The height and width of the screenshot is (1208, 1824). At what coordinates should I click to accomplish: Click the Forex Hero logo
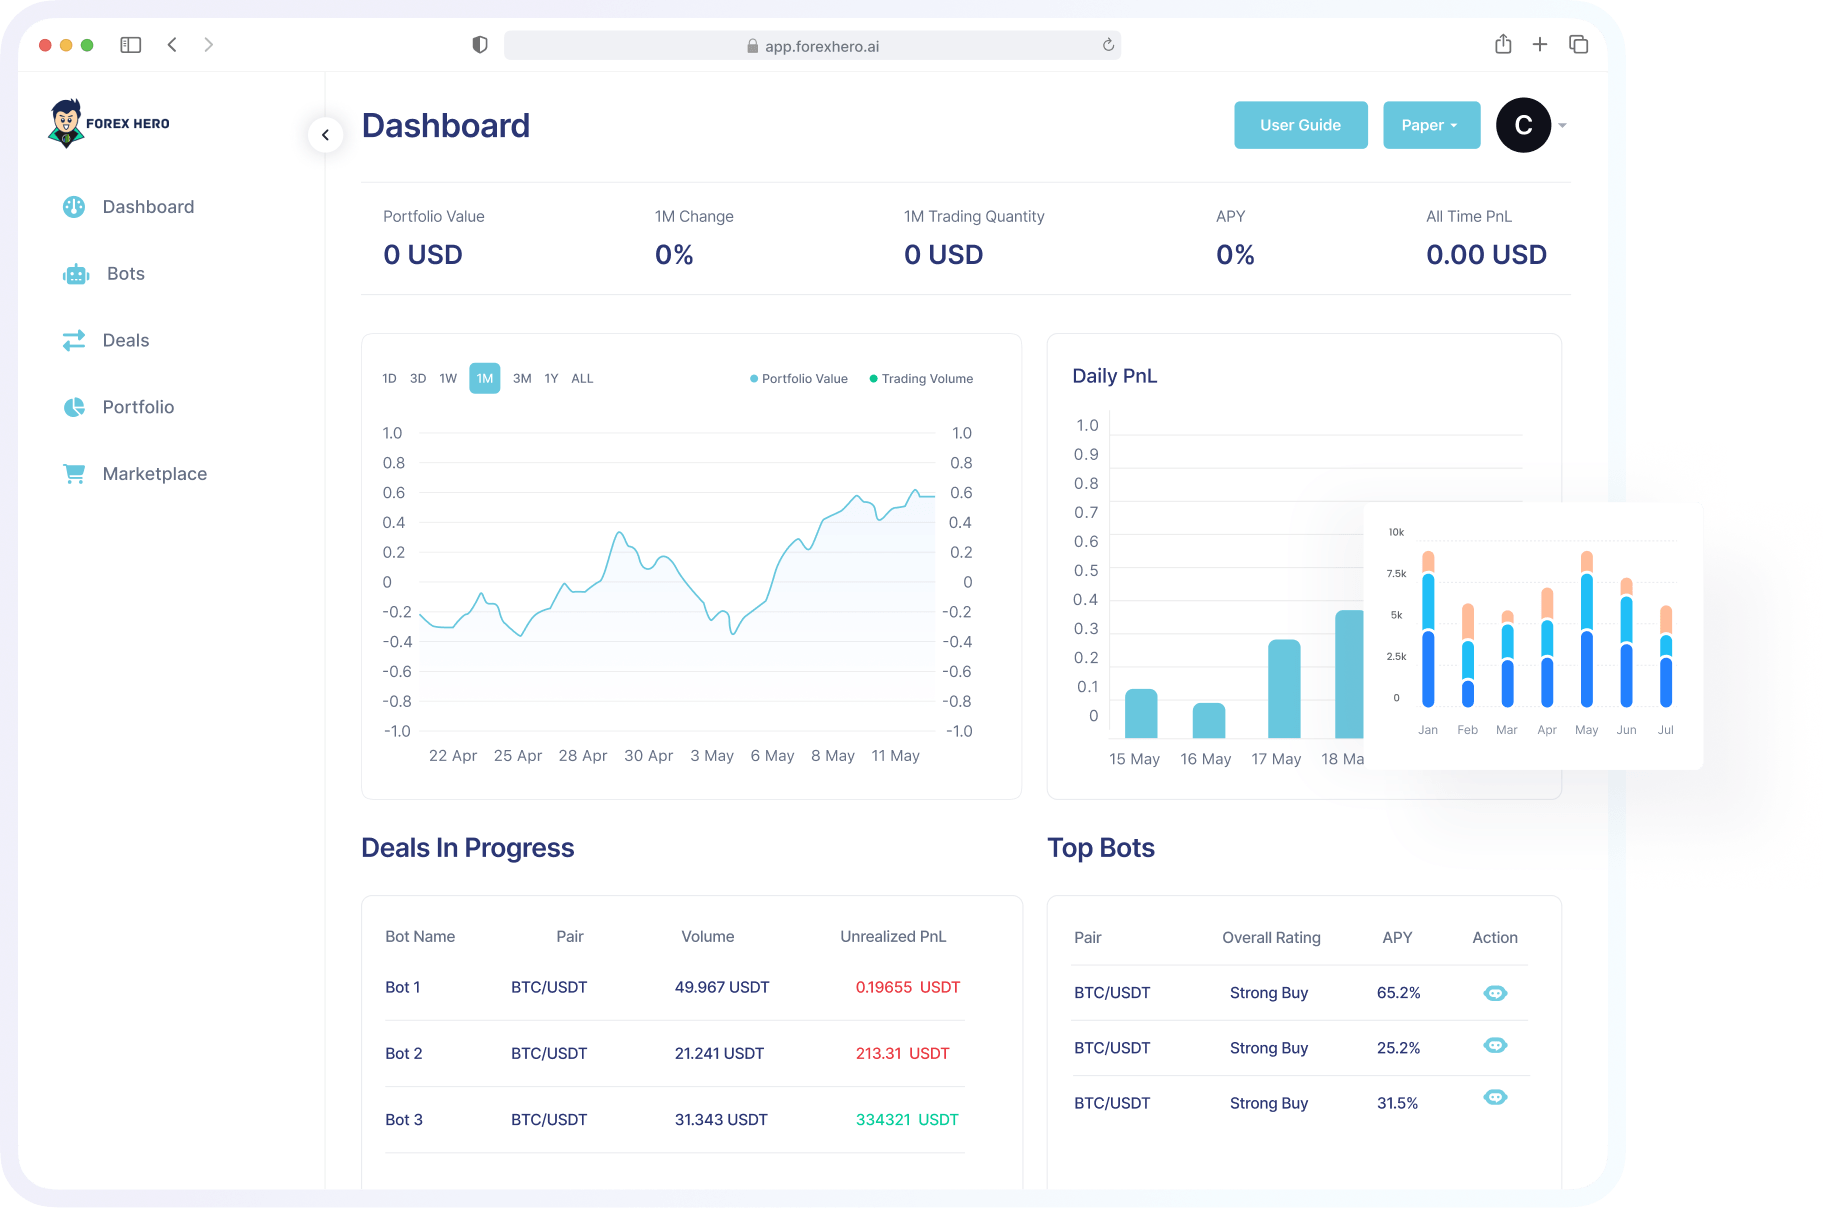(109, 122)
